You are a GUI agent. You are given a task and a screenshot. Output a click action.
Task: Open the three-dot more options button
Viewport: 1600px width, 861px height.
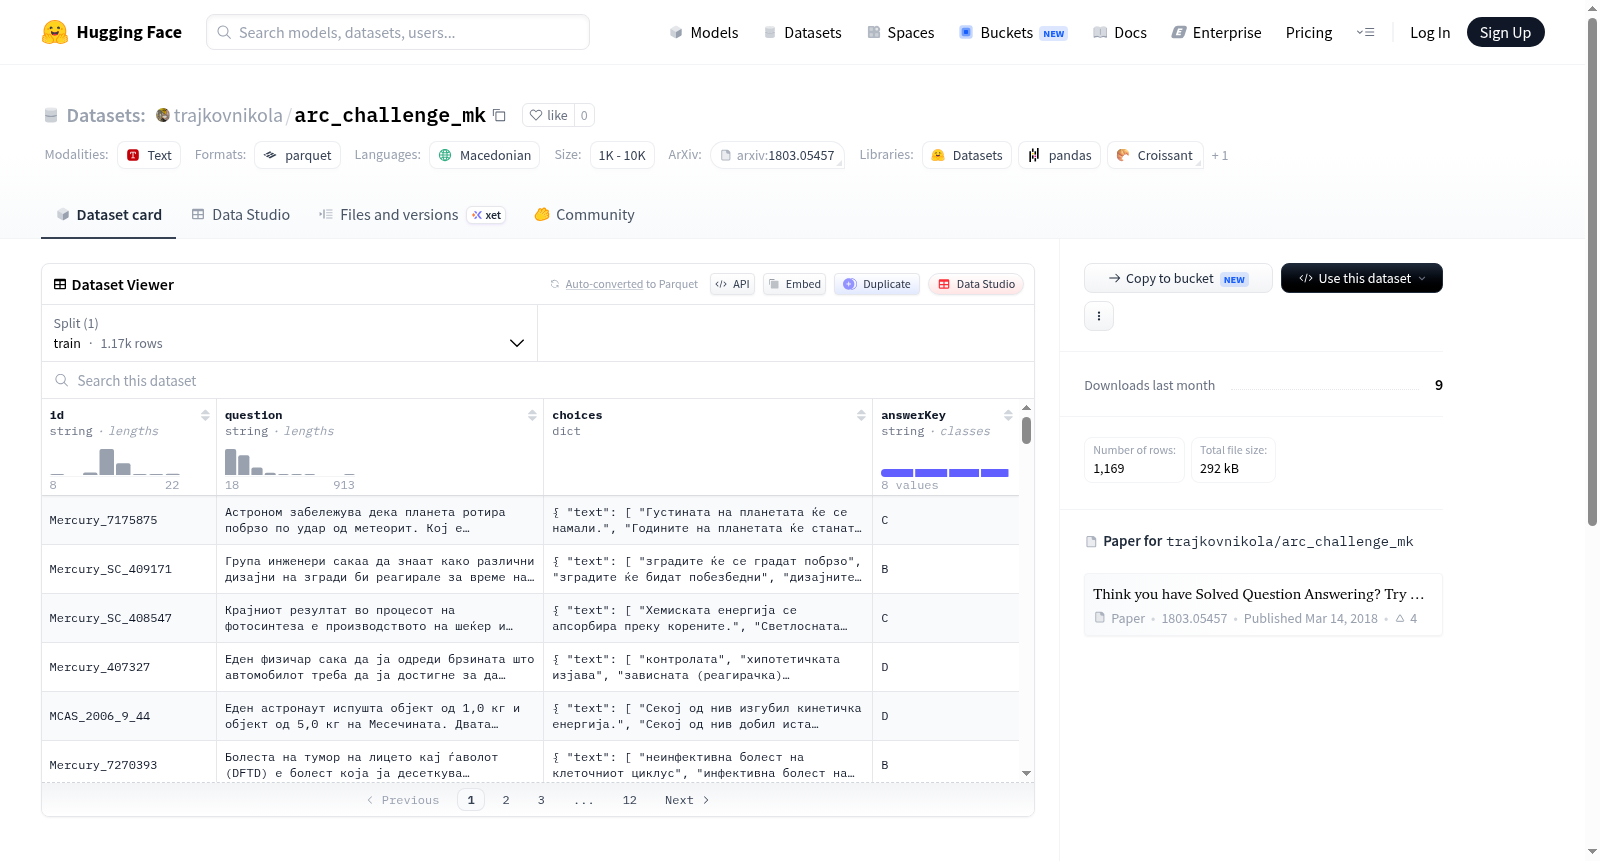[1099, 316]
